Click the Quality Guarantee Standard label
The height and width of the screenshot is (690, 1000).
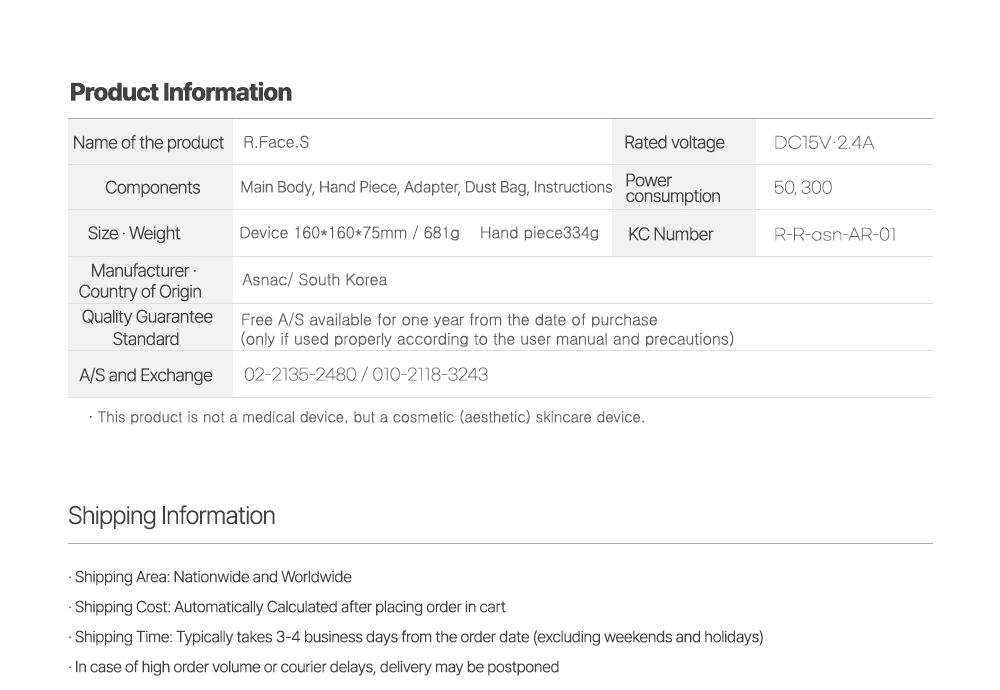tap(146, 328)
